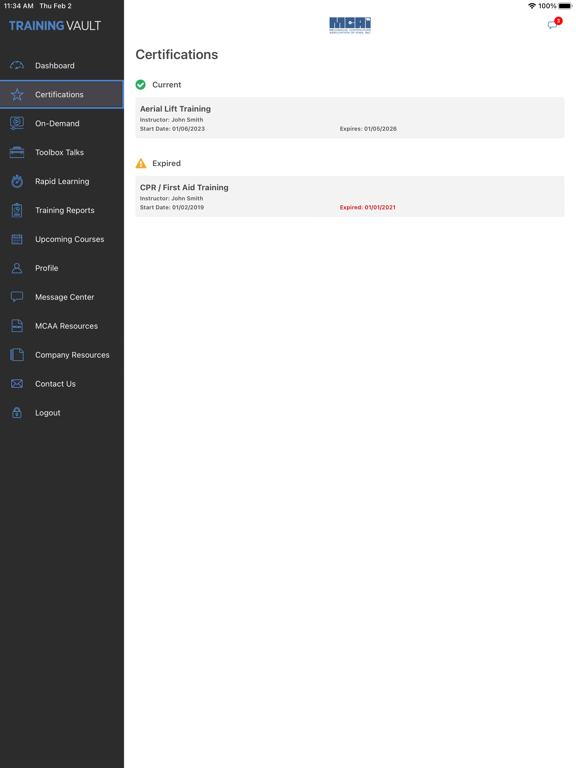Open MCAA Resources section
Screen dimensions: 576x768
pyautogui.click(x=62, y=326)
